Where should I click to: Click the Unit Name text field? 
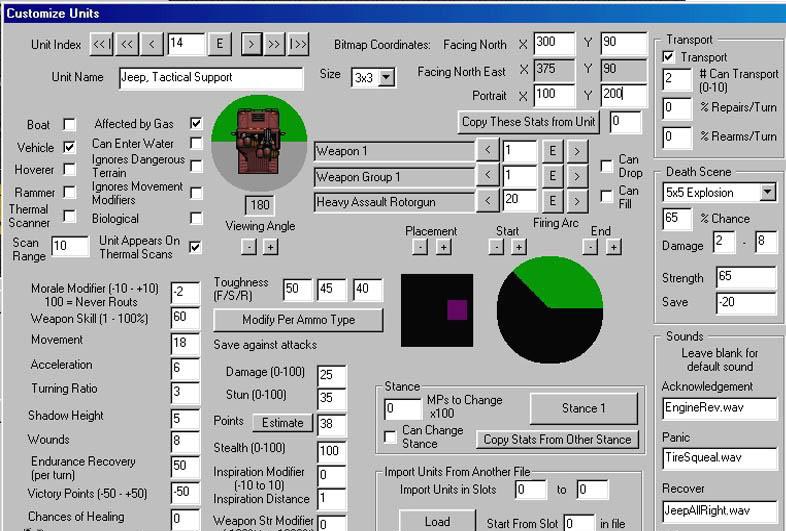click(x=210, y=77)
